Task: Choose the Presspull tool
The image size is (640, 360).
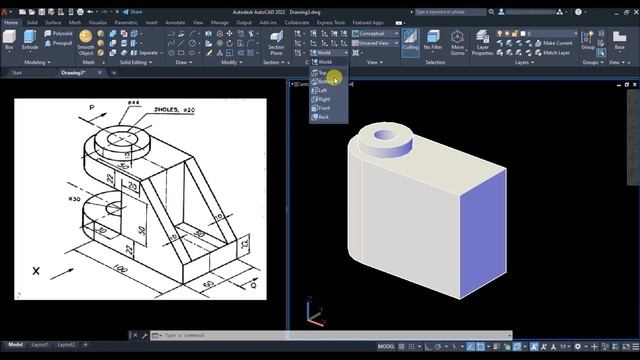Action: [58, 43]
